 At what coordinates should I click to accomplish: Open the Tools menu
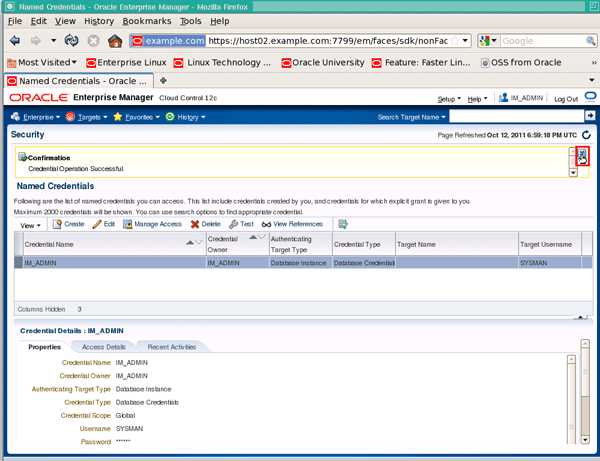tap(191, 21)
